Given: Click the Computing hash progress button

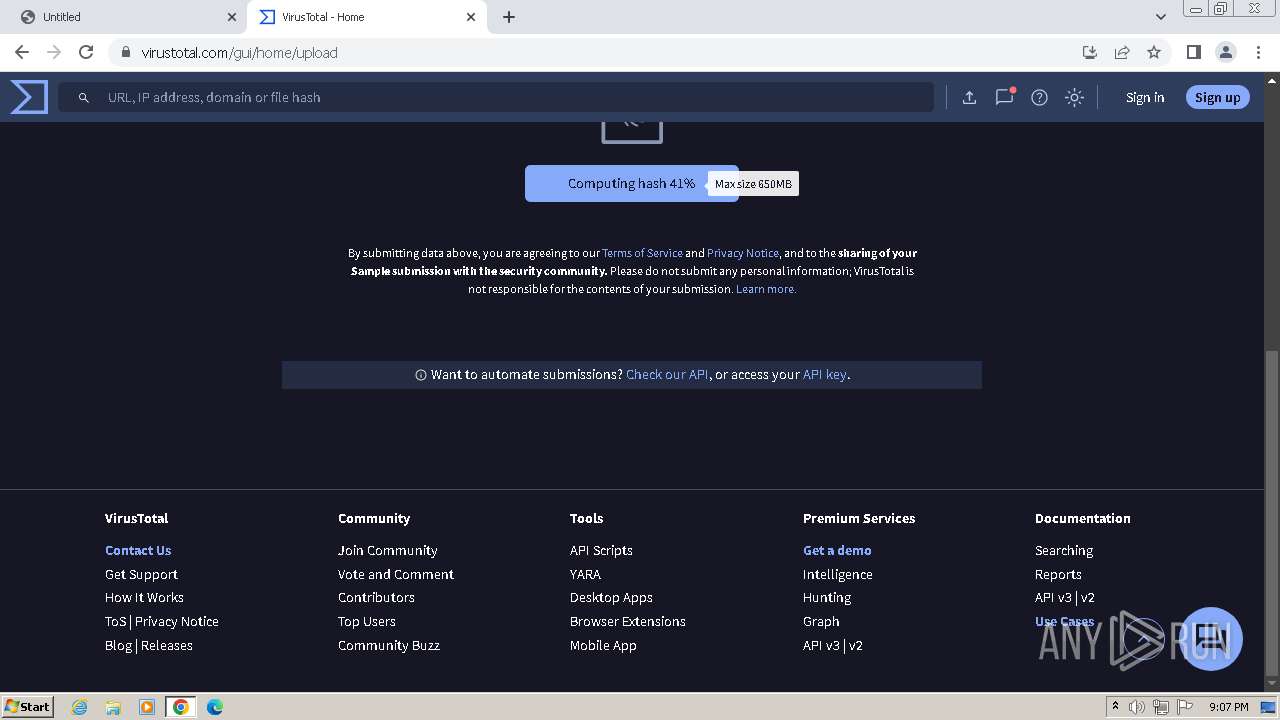Looking at the screenshot, I should (631, 183).
